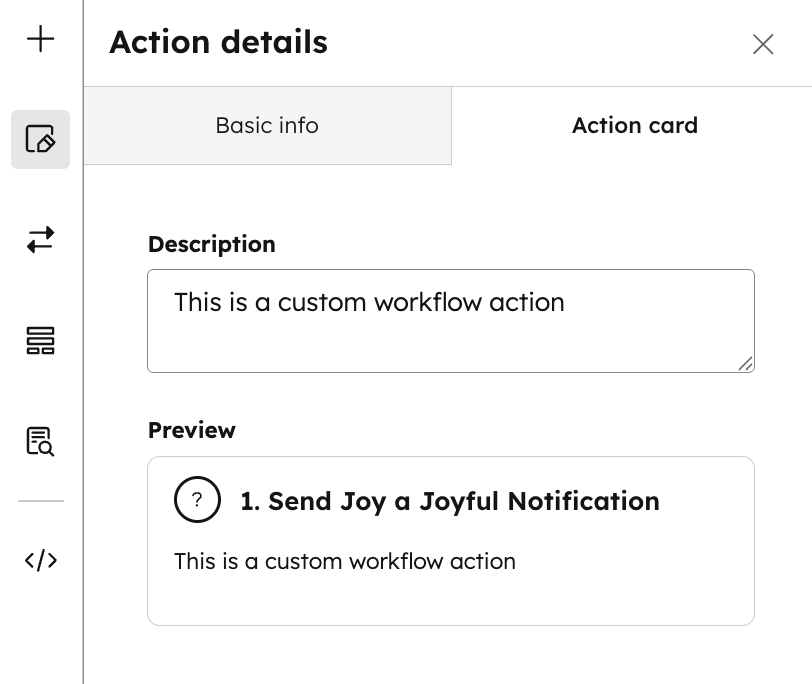Close the Action details panel

click(x=763, y=44)
